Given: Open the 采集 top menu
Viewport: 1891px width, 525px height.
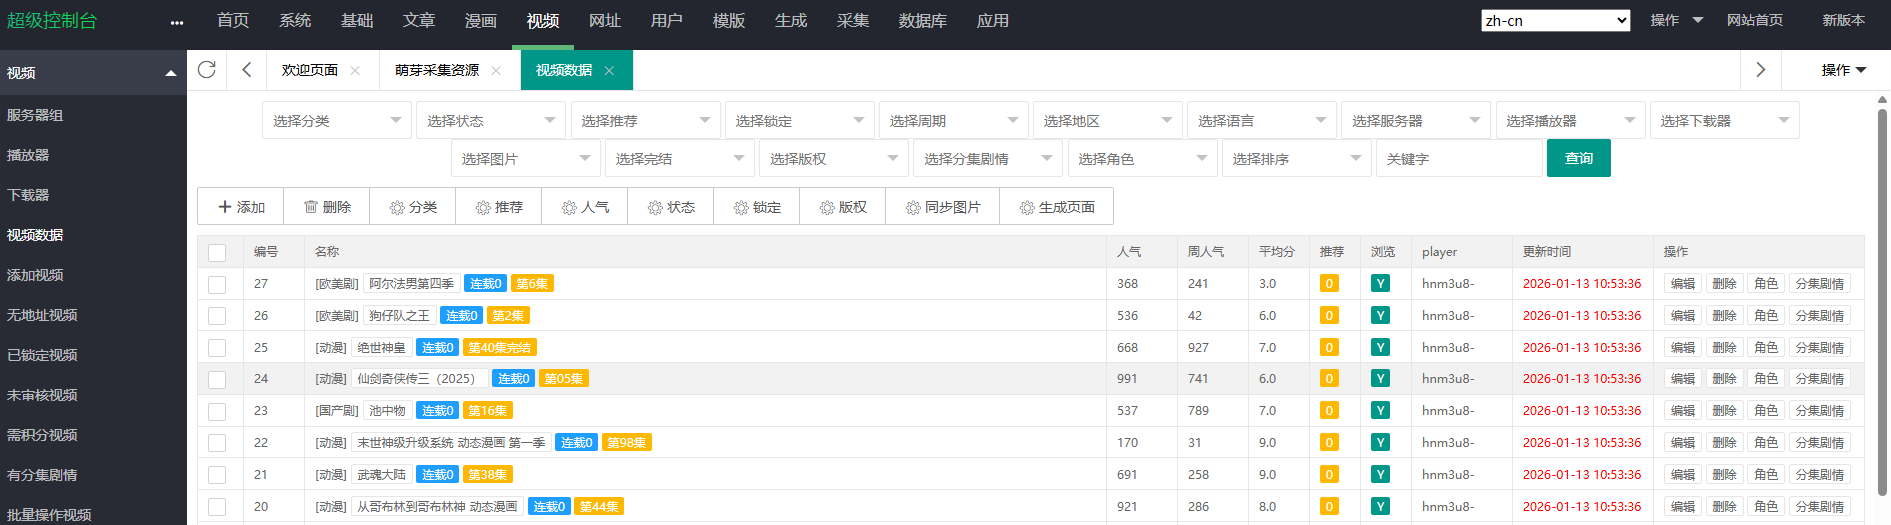Looking at the screenshot, I should coord(852,21).
